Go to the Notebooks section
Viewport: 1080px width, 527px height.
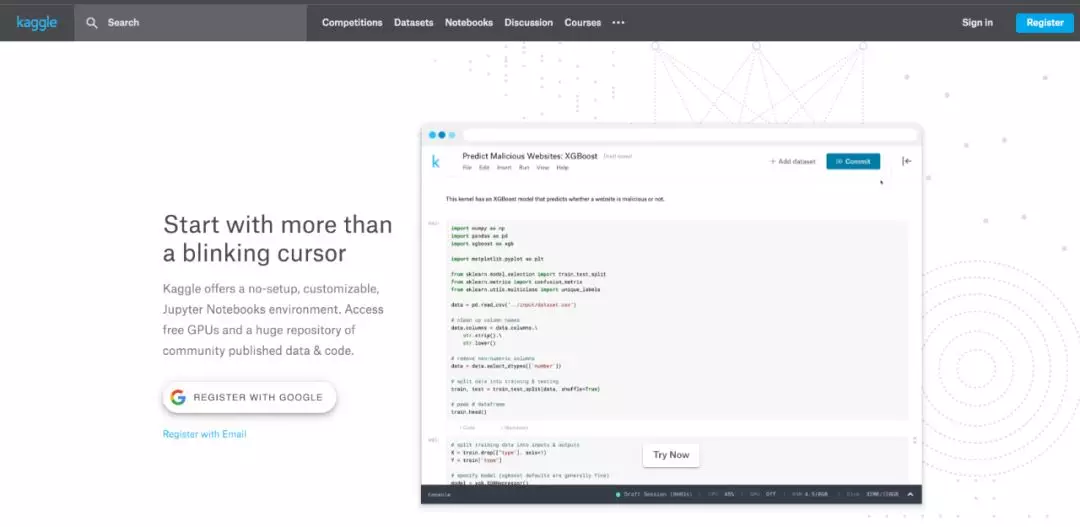(x=468, y=23)
